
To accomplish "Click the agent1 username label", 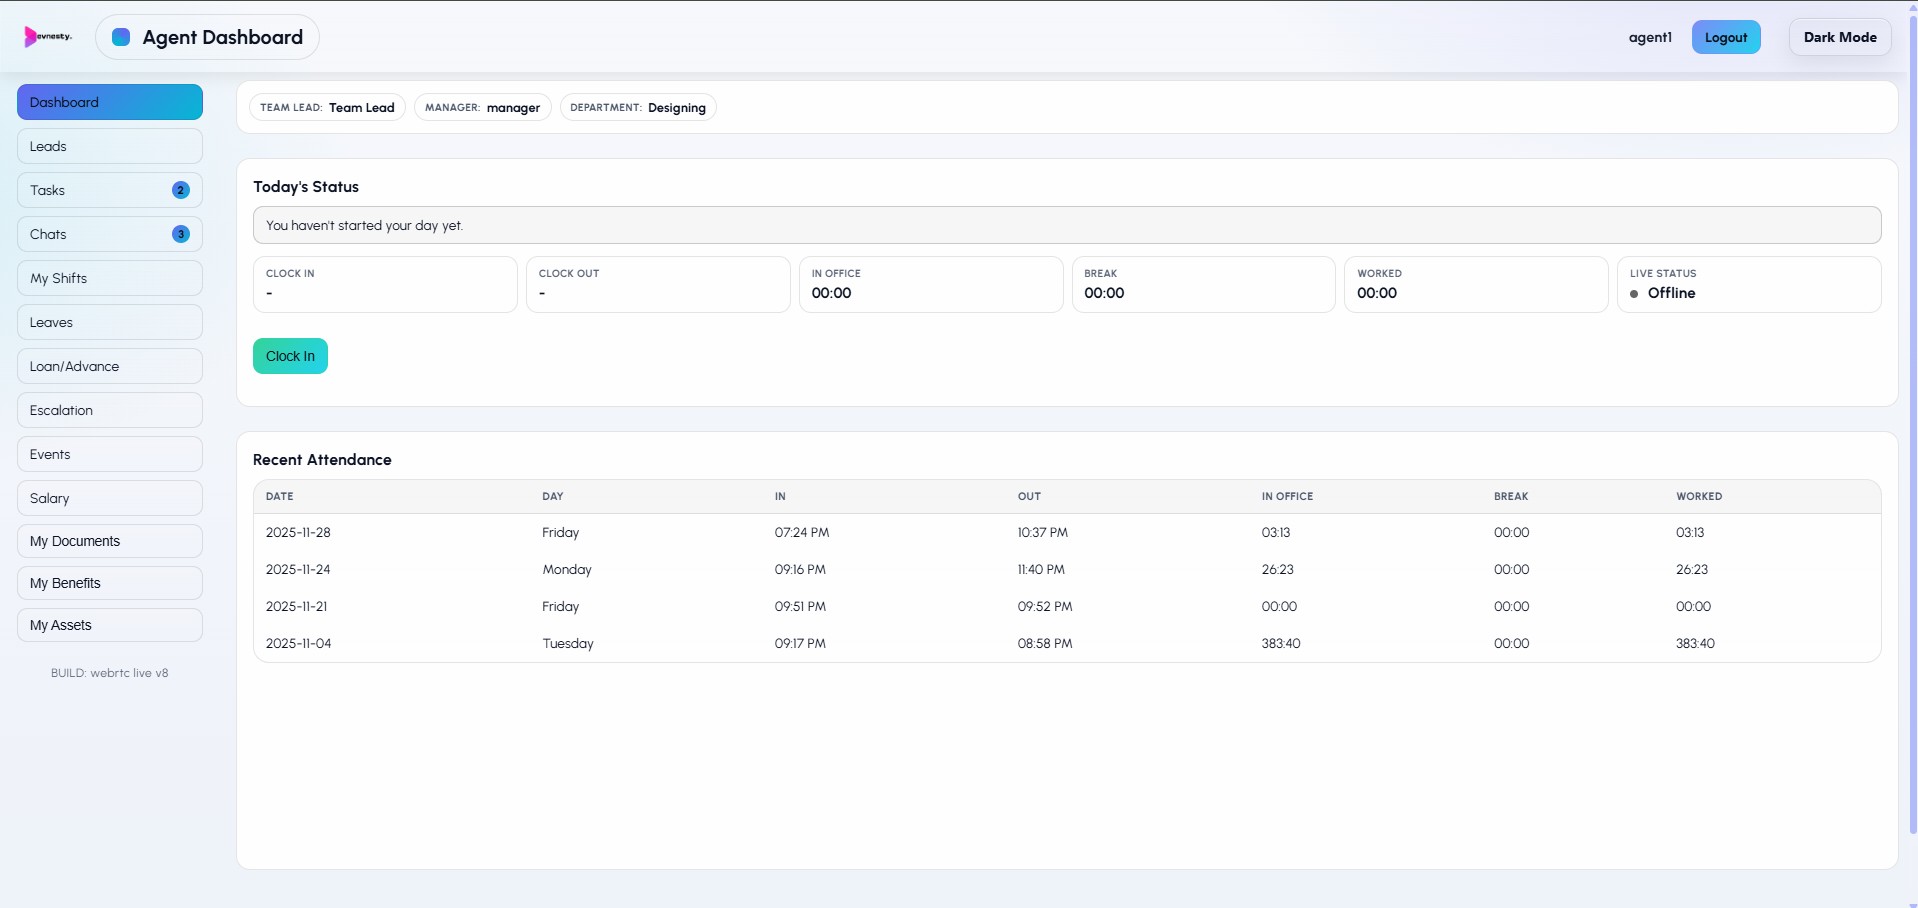I will click(1650, 37).
